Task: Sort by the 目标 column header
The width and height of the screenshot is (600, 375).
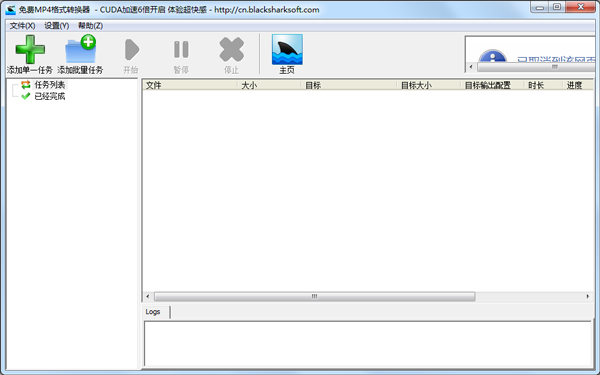Action: click(349, 85)
